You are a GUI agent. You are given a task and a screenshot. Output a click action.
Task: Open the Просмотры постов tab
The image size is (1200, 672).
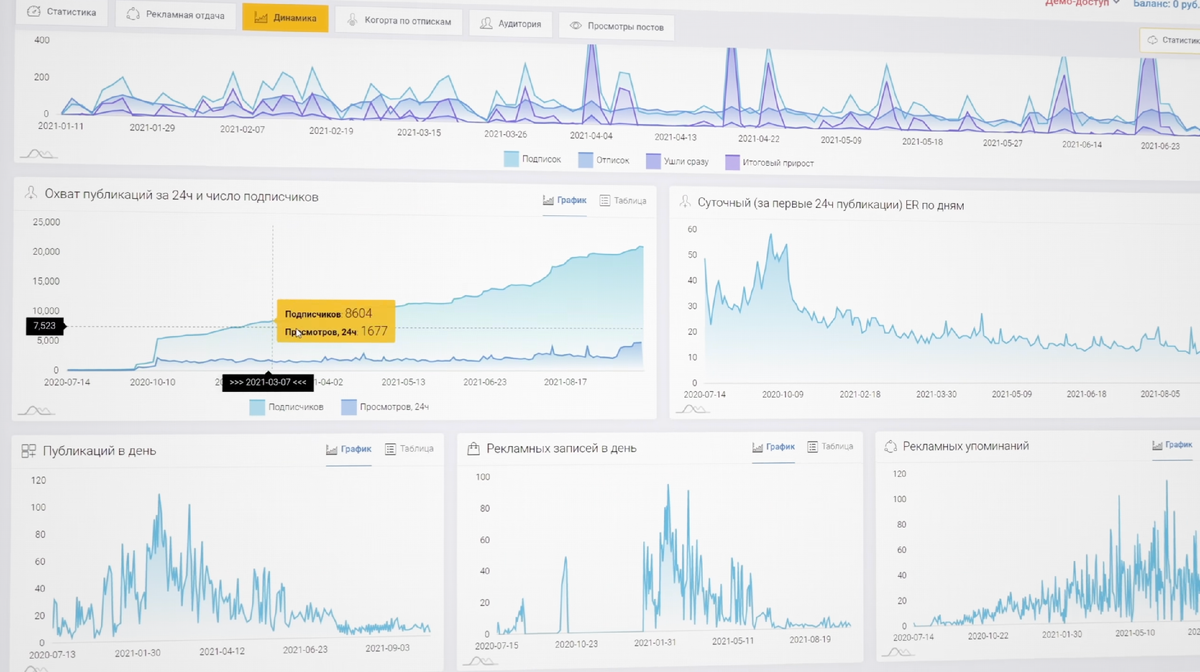pyautogui.click(x=616, y=27)
